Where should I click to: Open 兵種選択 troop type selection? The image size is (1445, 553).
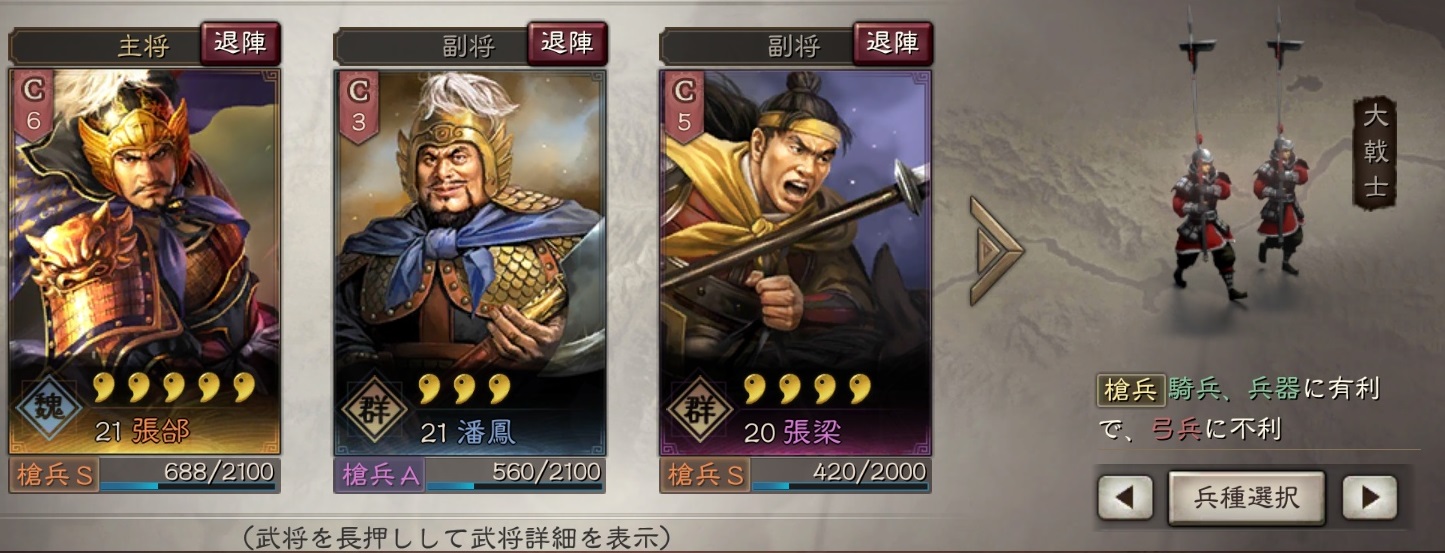1246,498
